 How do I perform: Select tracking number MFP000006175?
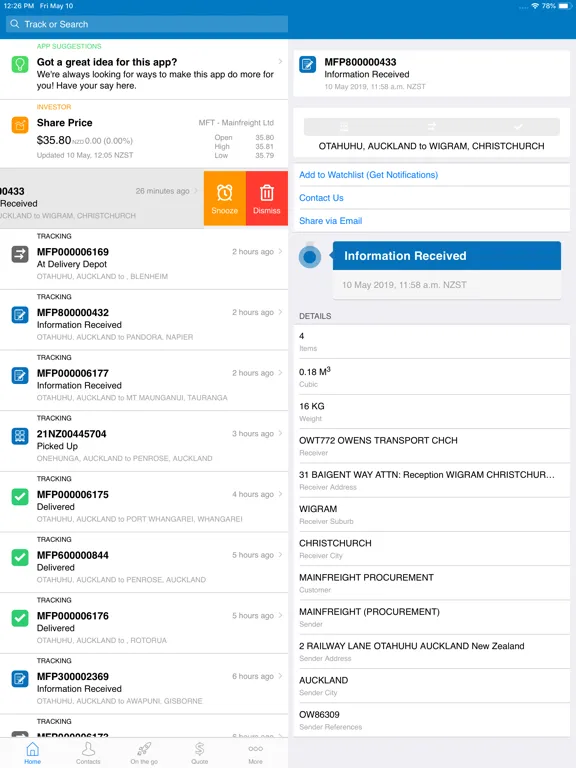(73, 495)
